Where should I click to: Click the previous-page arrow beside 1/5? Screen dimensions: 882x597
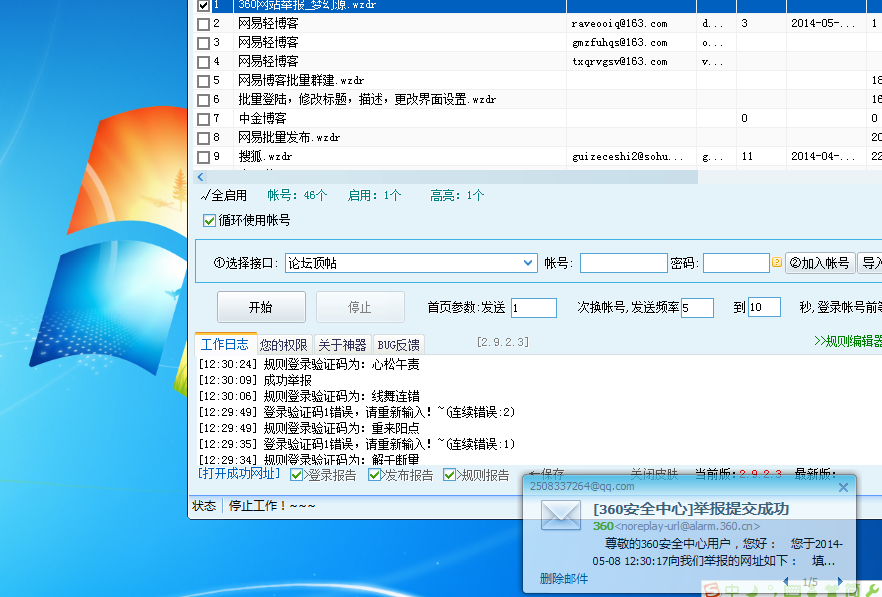(x=786, y=581)
